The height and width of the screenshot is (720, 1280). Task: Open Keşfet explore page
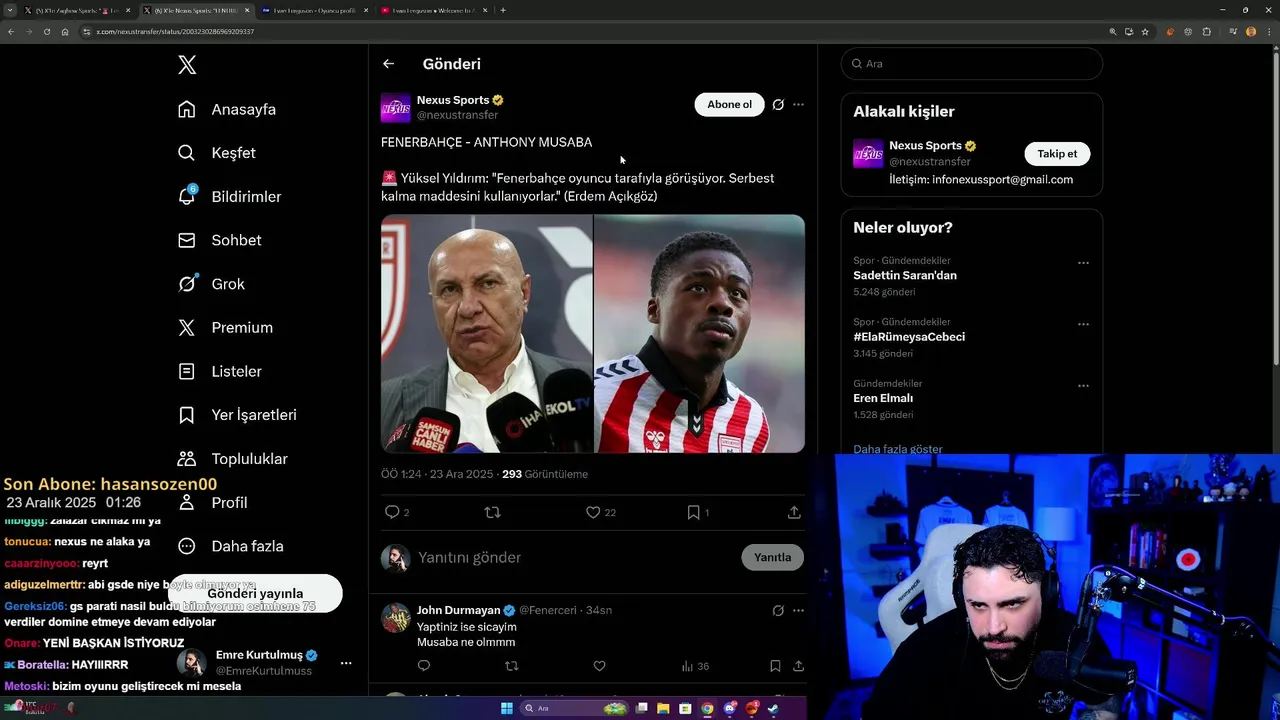click(x=216, y=153)
